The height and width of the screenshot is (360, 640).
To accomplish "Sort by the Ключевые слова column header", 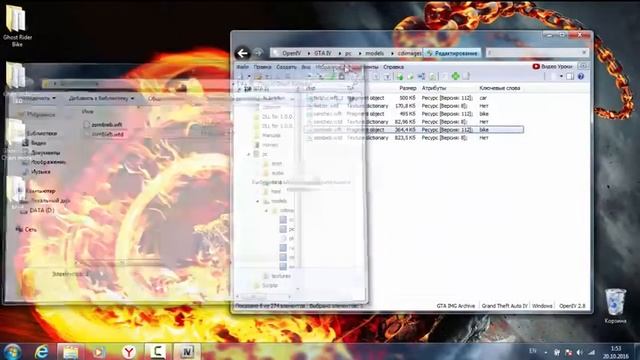I will coord(500,88).
